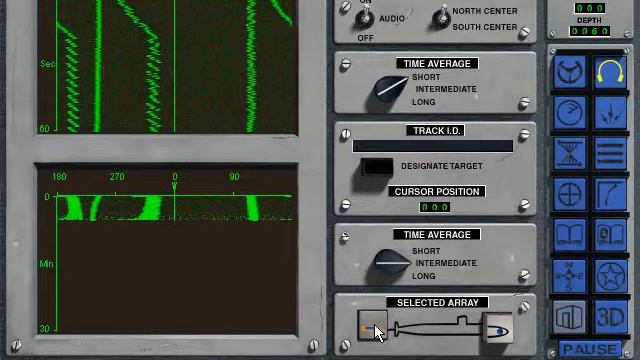Set upper time average to SHORT
Screen dimensions: 640x360
(426, 77)
